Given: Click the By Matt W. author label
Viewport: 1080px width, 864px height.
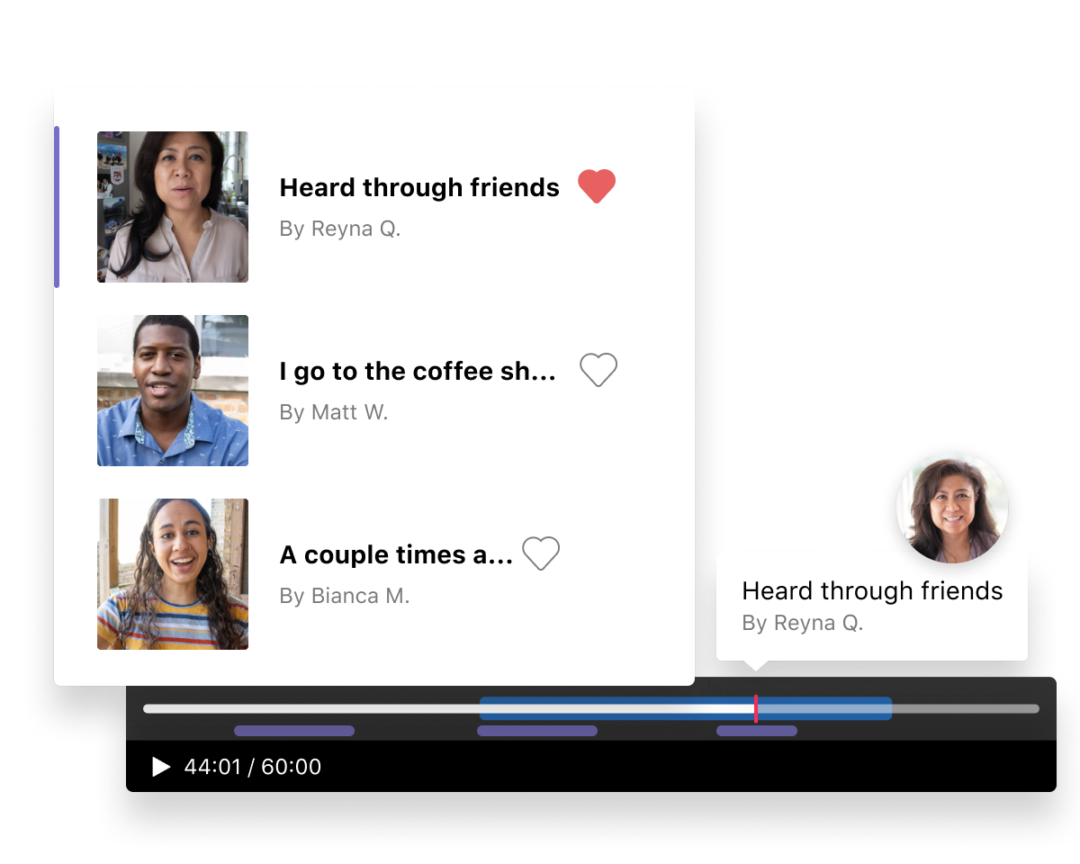Looking at the screenshot, I should [x=333, y=412].
